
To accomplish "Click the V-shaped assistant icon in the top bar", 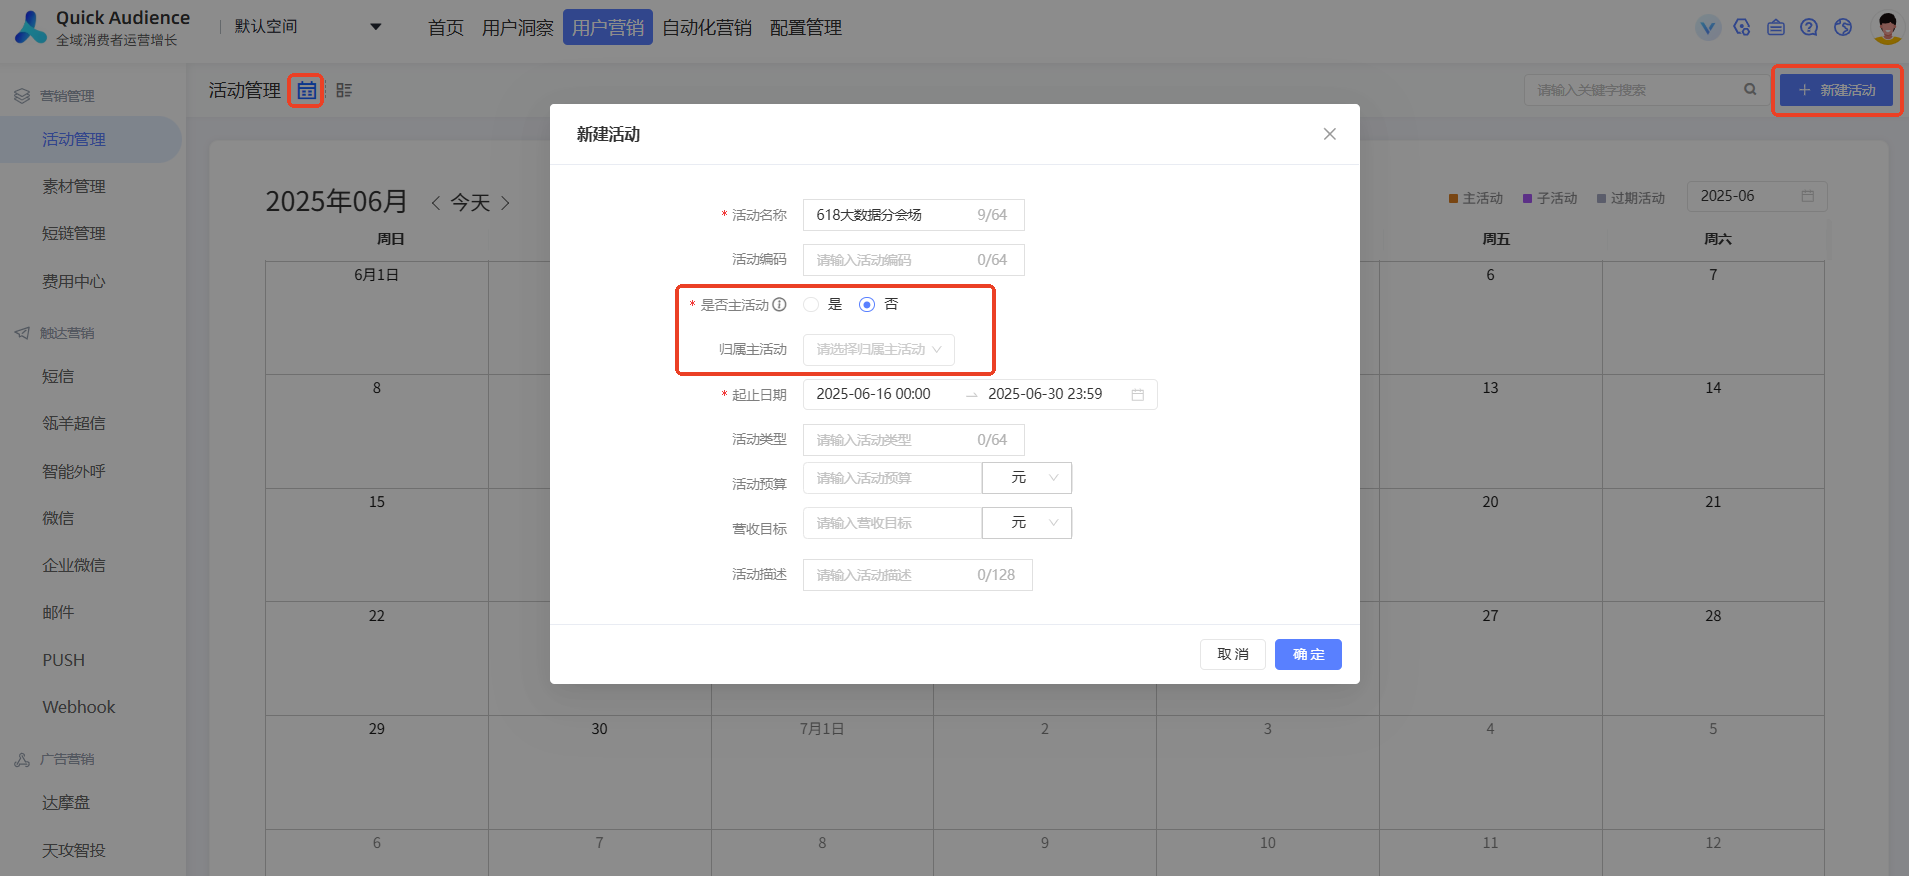I will click(1708, 28).
